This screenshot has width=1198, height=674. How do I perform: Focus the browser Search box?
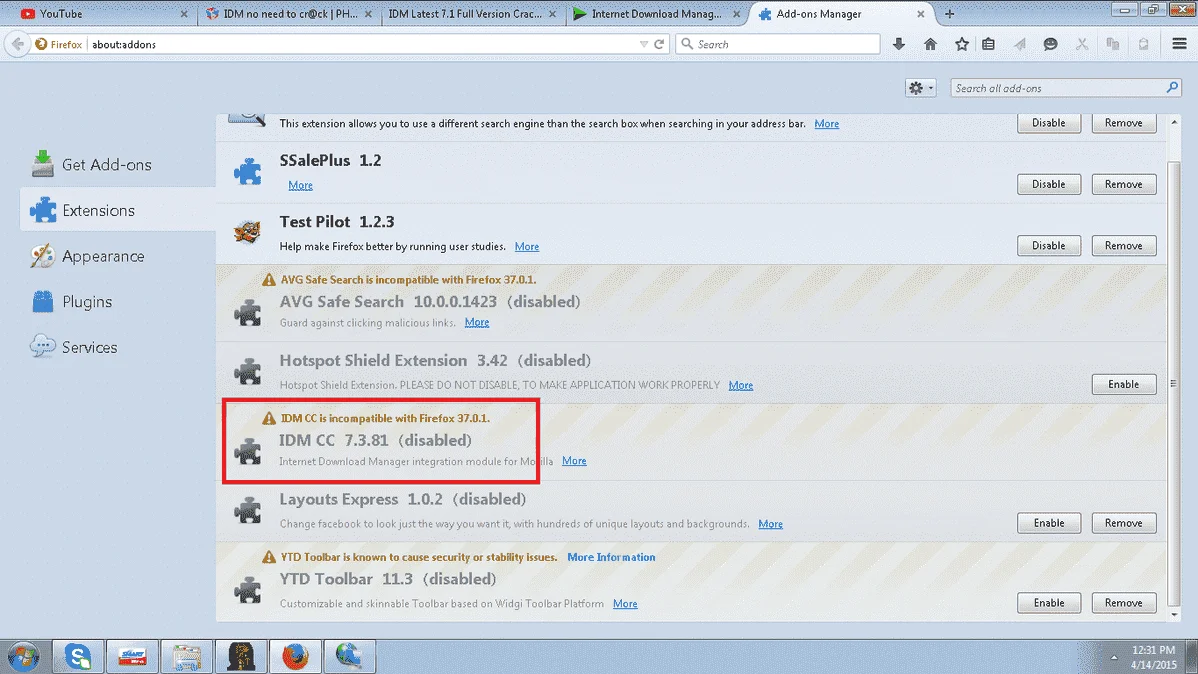778,44
